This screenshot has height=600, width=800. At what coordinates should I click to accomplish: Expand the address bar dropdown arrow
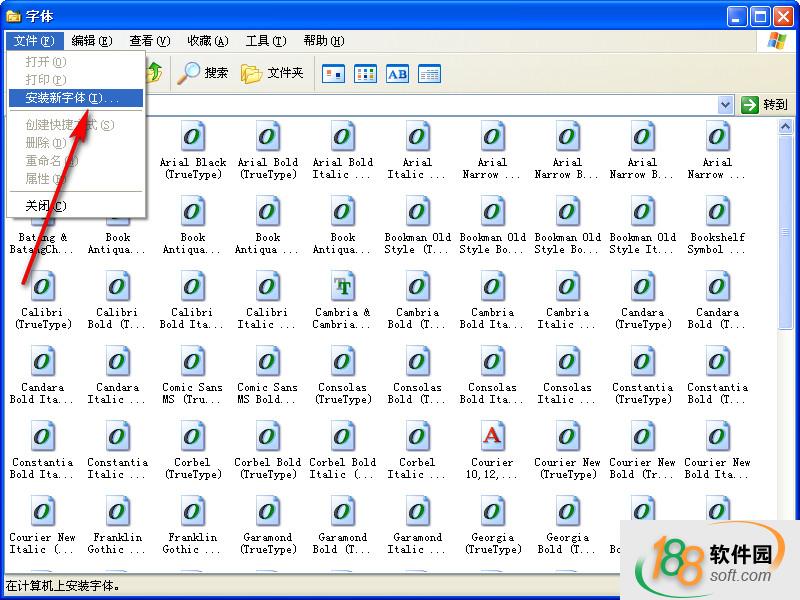tap(726, 105)
